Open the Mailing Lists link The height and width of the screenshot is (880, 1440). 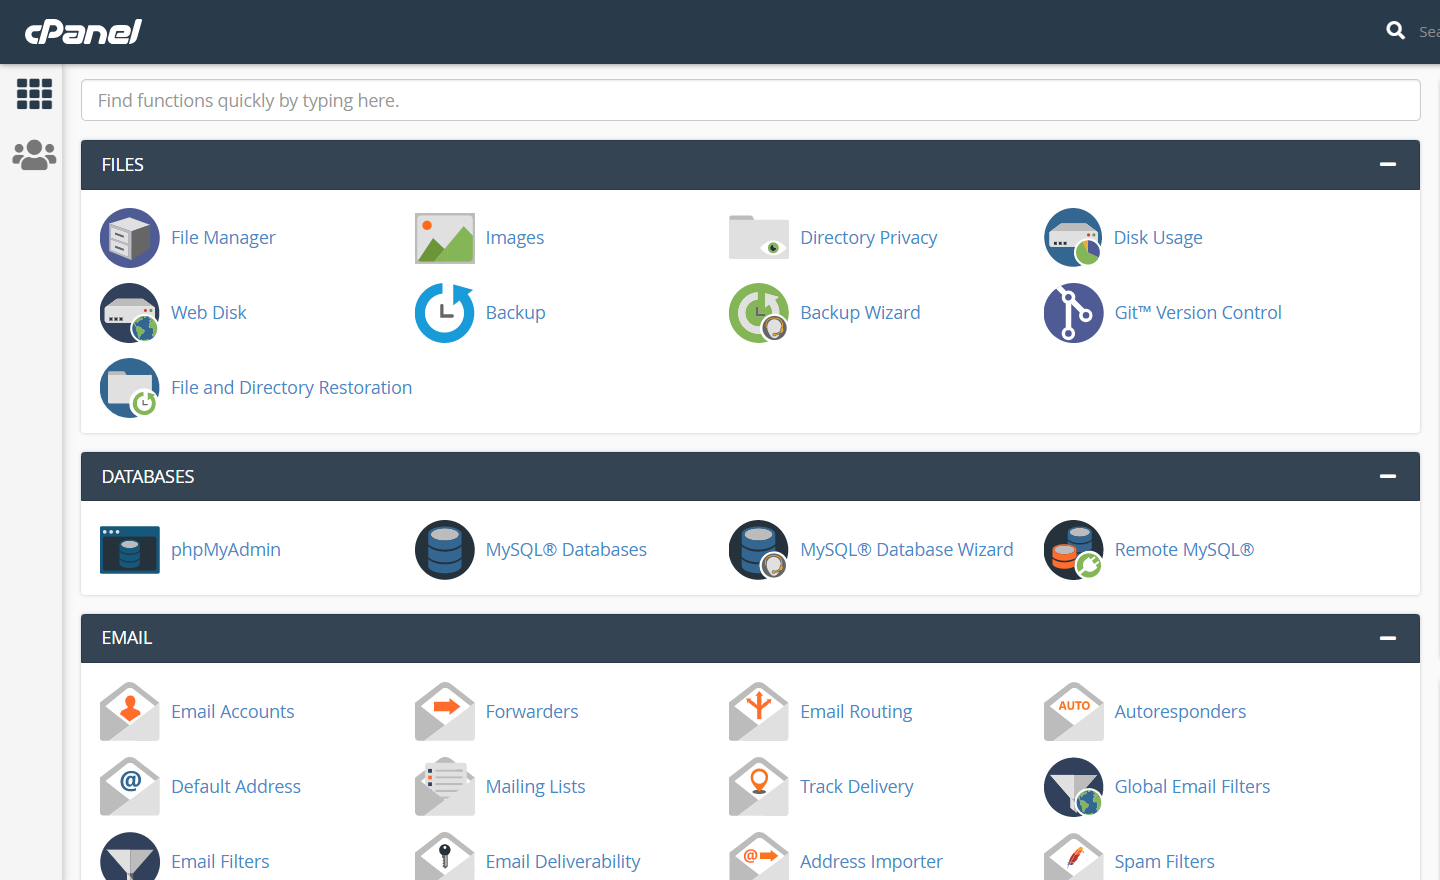pyautogui.click(x=536, y=787)
